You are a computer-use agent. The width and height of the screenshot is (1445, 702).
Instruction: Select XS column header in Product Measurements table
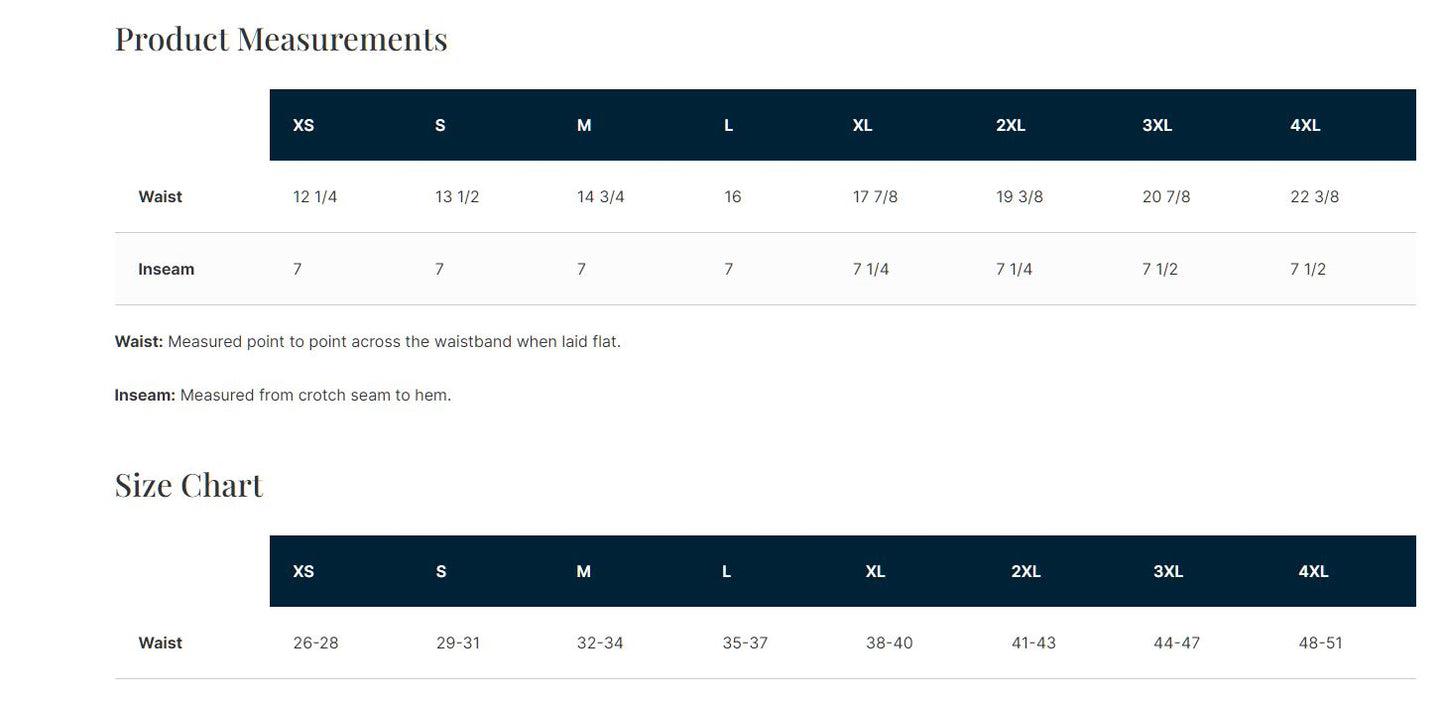303,125
